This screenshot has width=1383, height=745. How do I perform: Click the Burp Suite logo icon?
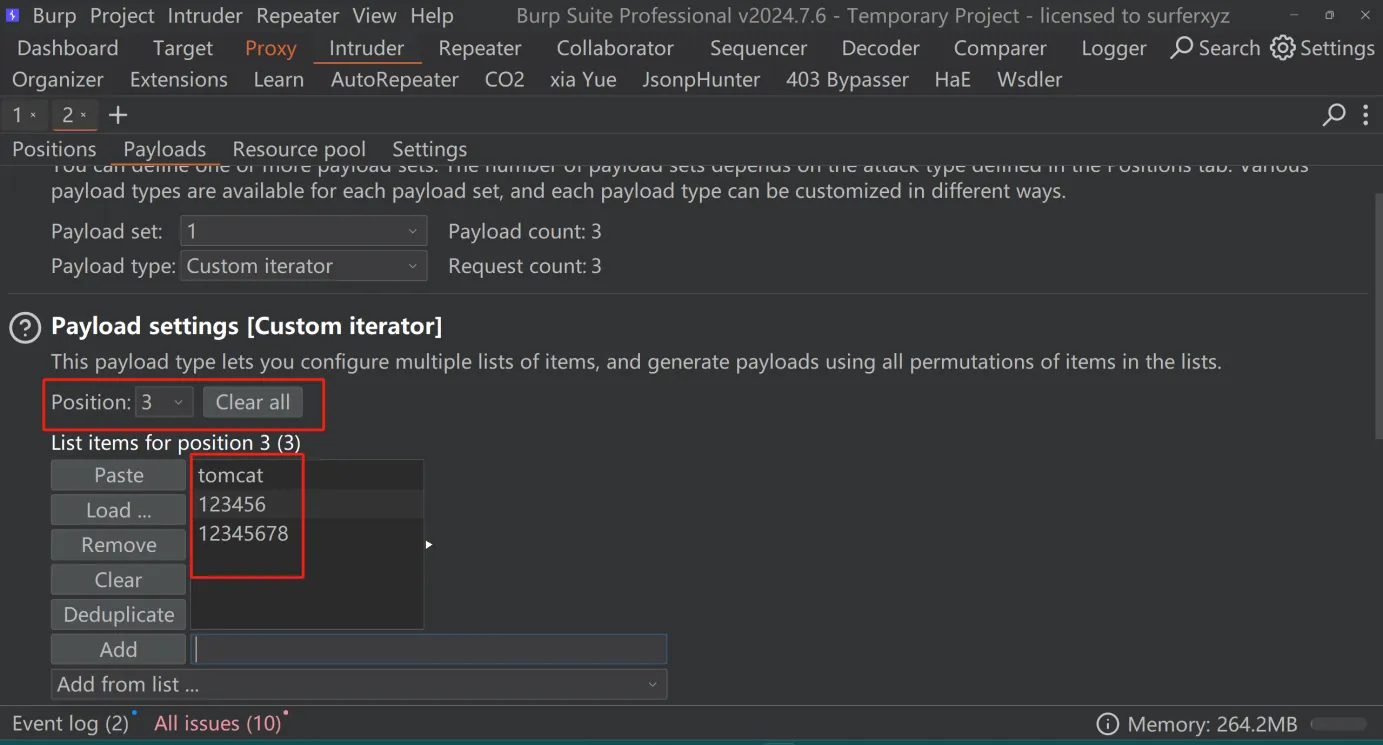pyautogui.click(x=13, y=16)
